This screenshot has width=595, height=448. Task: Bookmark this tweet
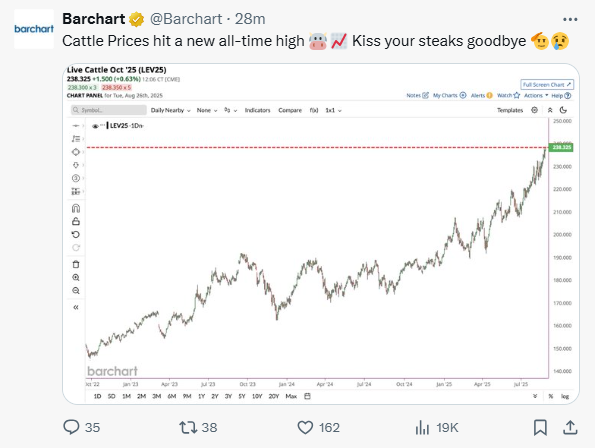[540, 428]
